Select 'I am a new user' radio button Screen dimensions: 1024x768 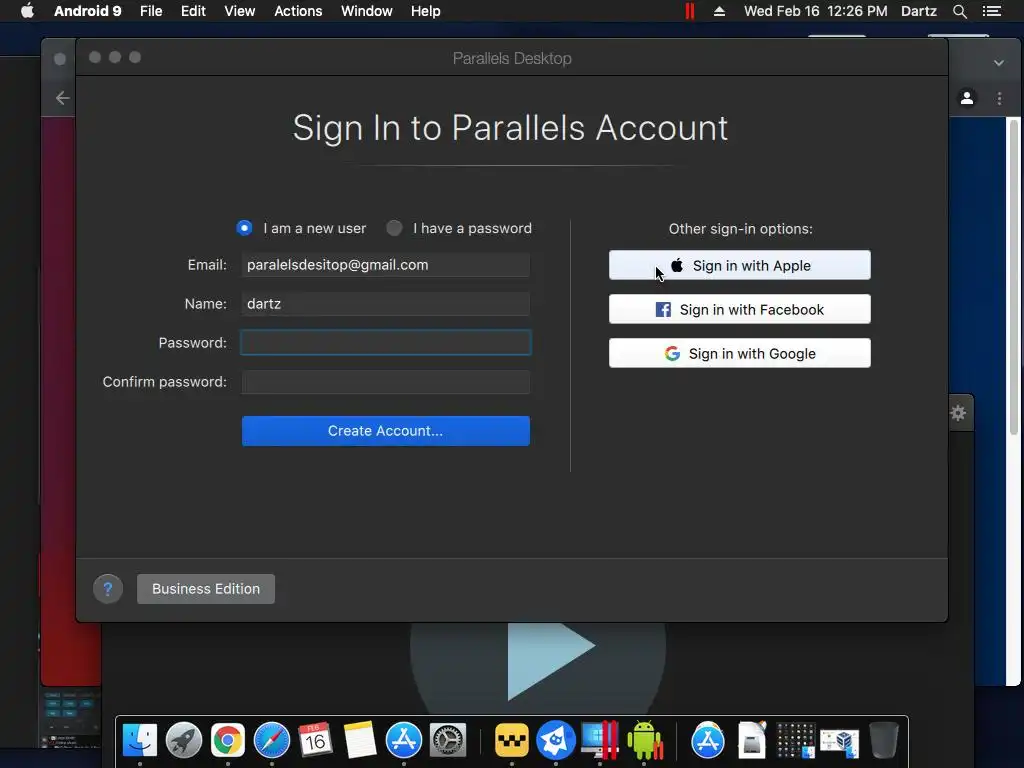(244, 228)
